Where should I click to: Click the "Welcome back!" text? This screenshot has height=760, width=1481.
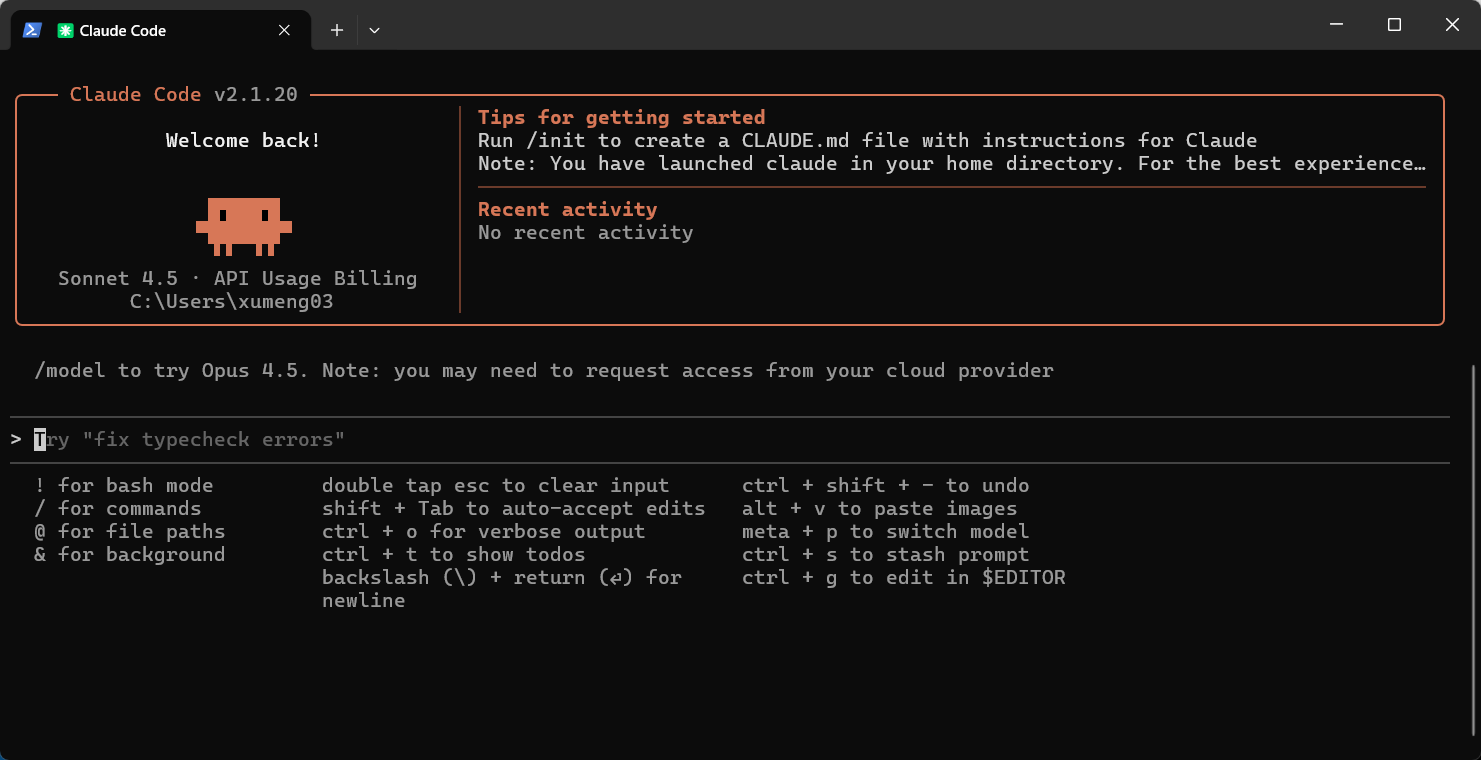(x=243, y=140)
